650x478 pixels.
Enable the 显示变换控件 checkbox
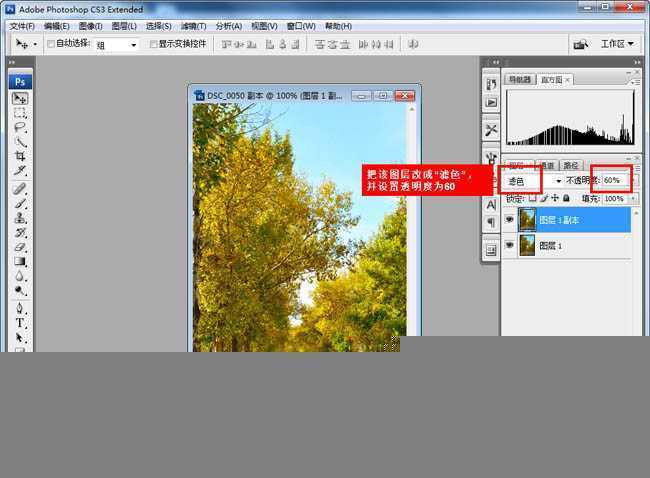point(153,44)
